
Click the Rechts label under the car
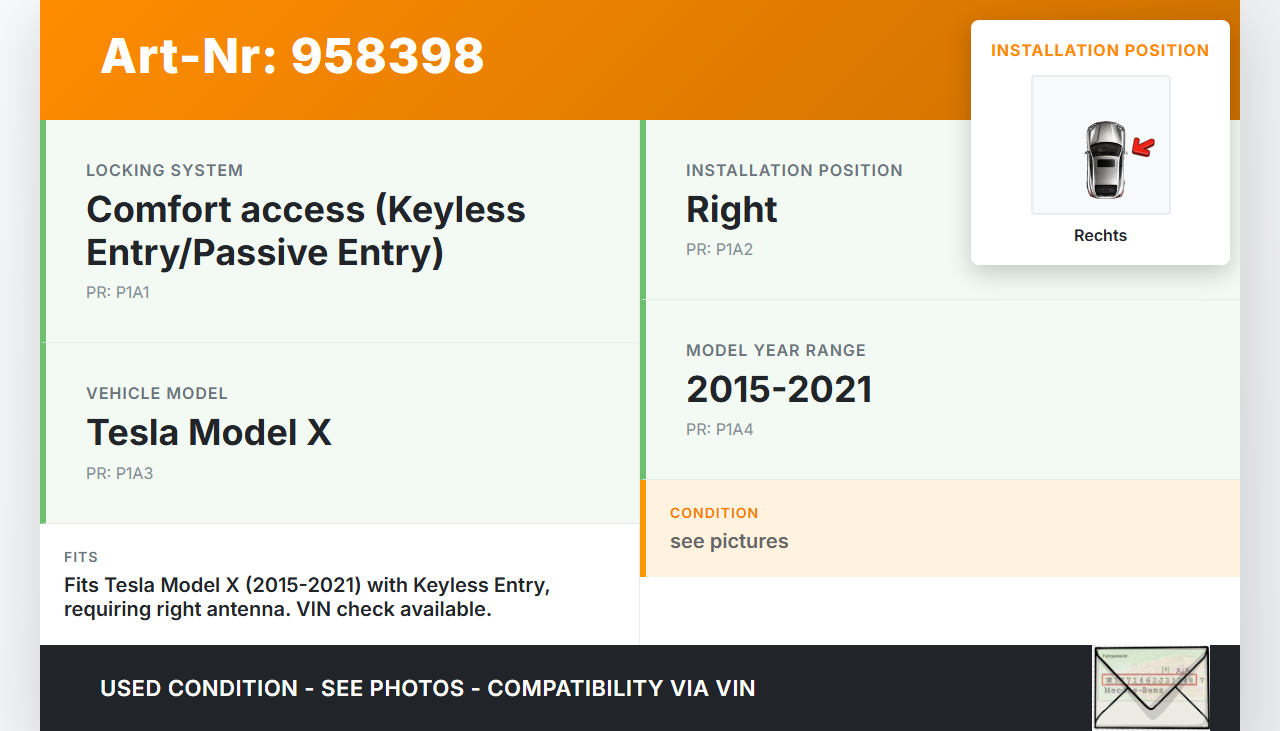coord(1100,236)
